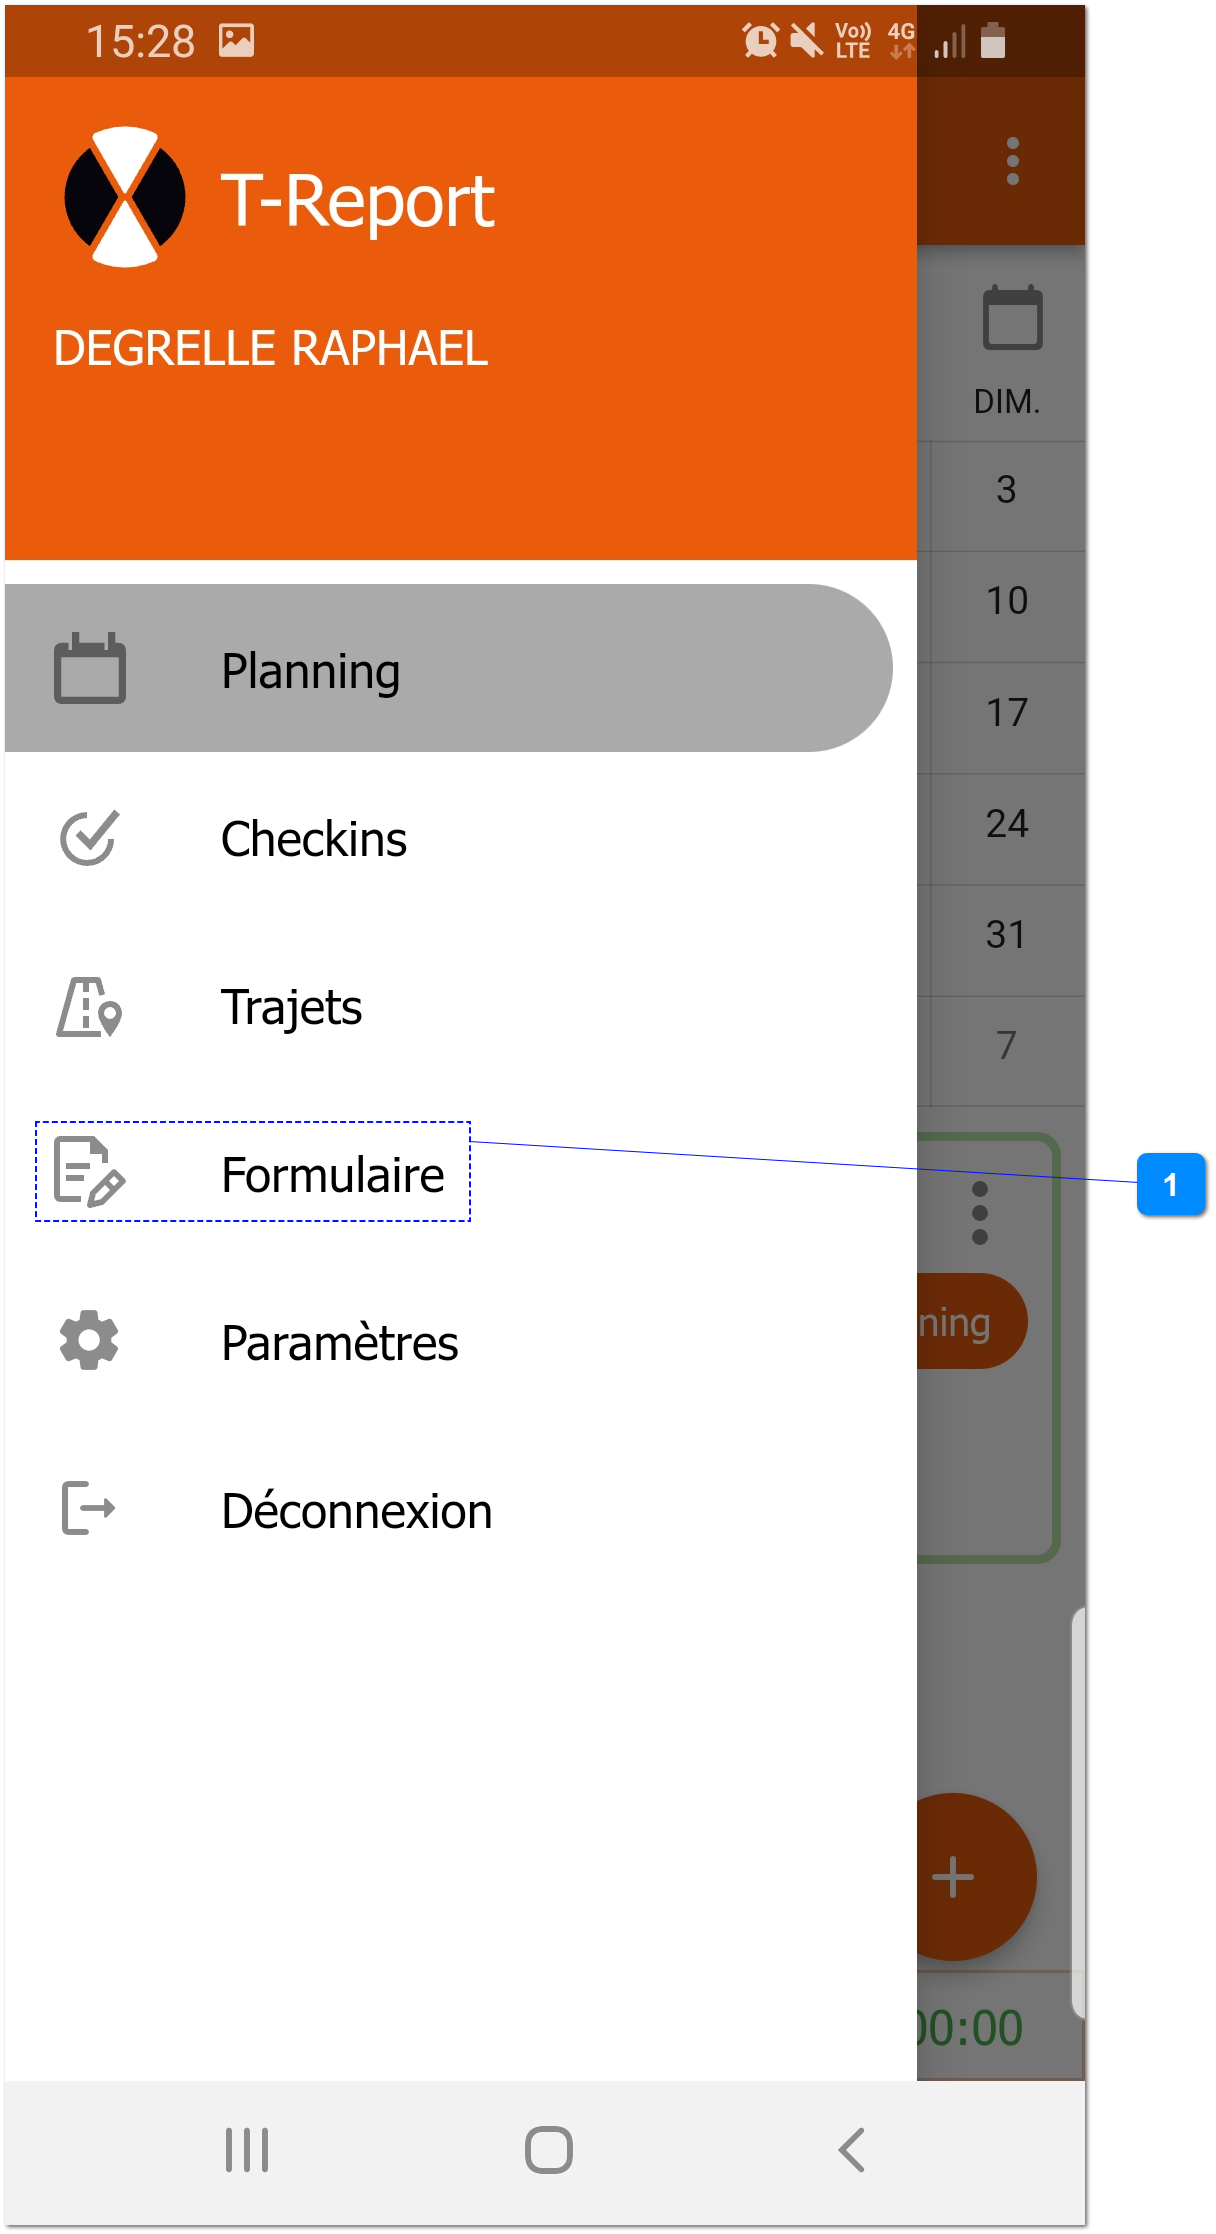Viewport: 1216px width, 2234px height.
Task: Open the Planning menu entry
Action: pos(311,671)
